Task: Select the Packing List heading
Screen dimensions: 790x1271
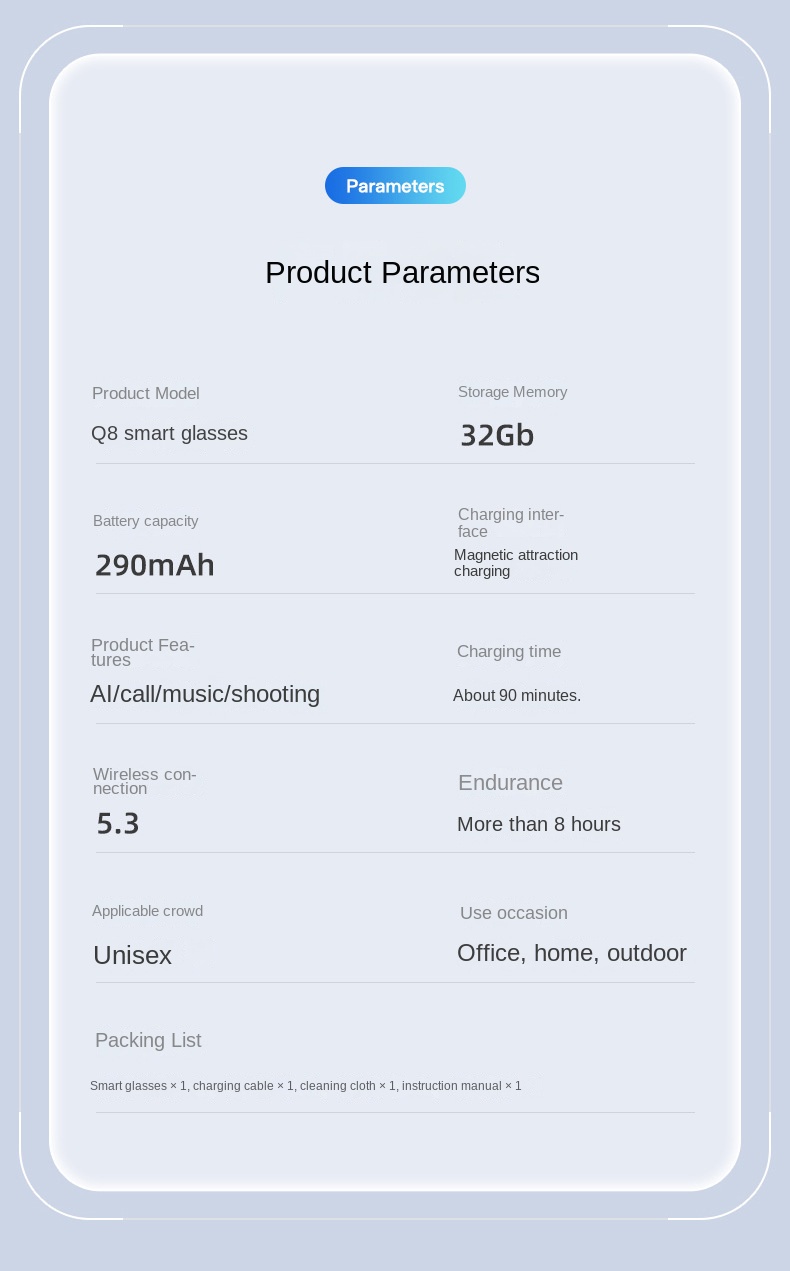Action: tap(148, 1040)
